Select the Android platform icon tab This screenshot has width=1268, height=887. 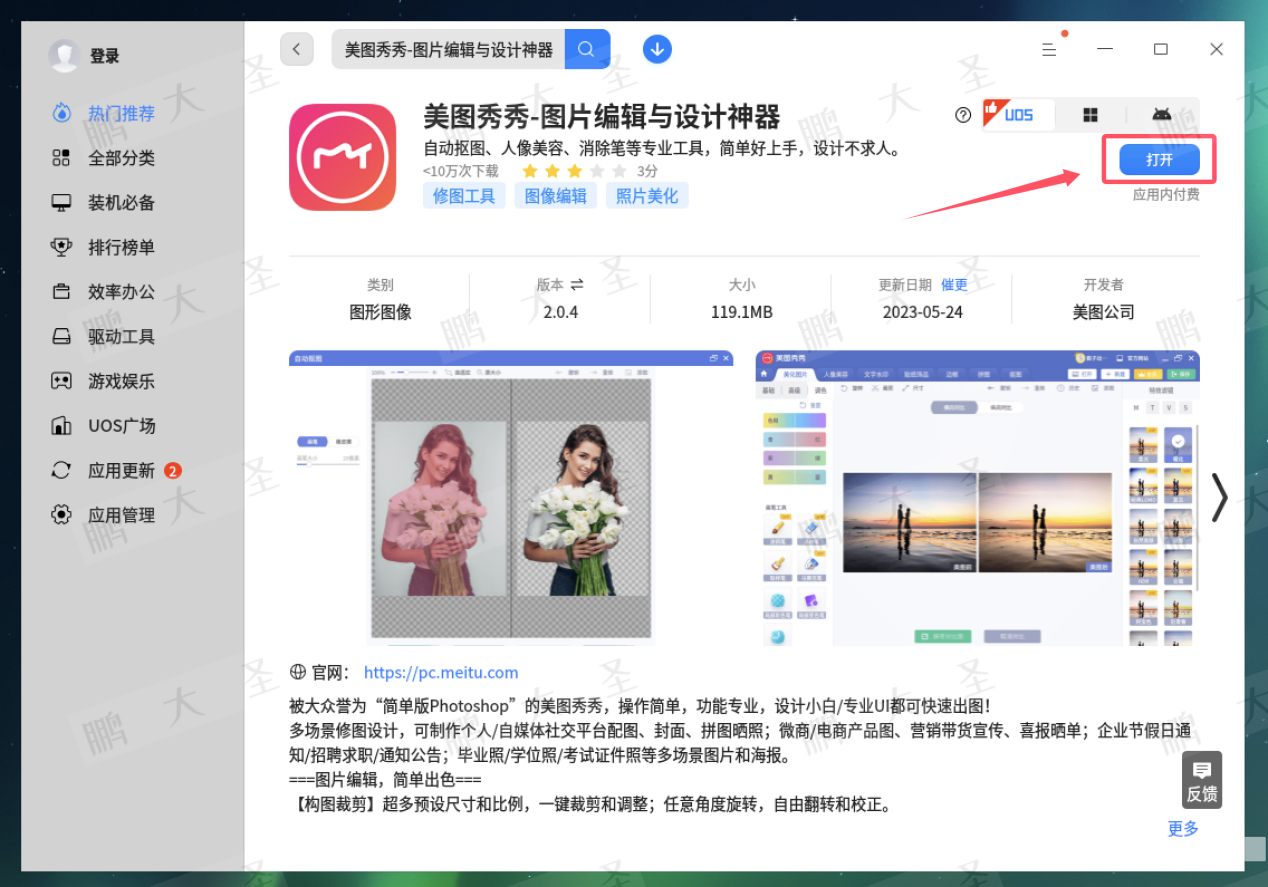(1161, 115)
